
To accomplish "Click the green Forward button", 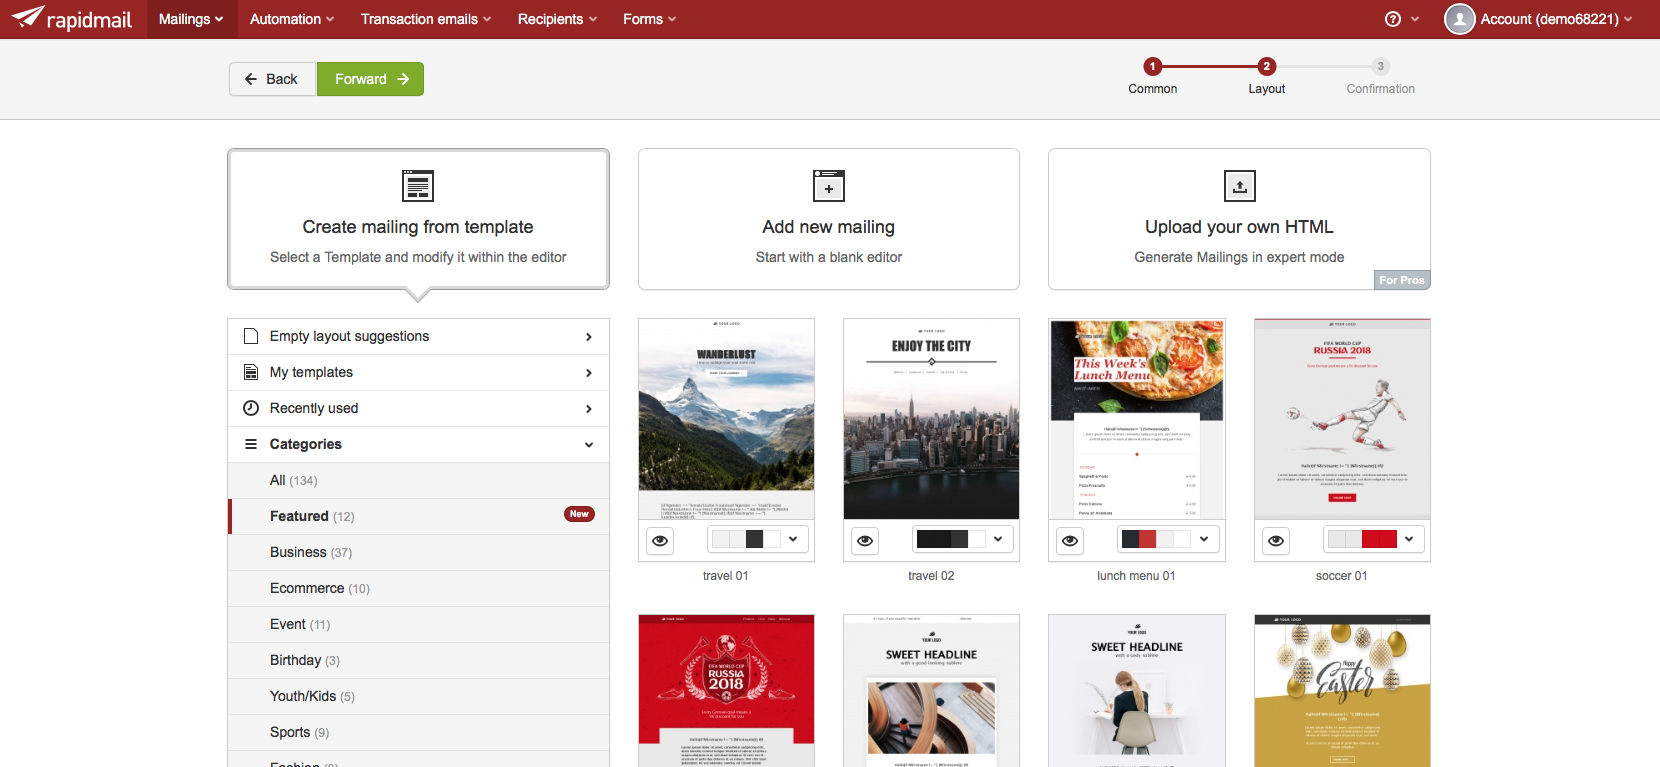I will (371, 79).
